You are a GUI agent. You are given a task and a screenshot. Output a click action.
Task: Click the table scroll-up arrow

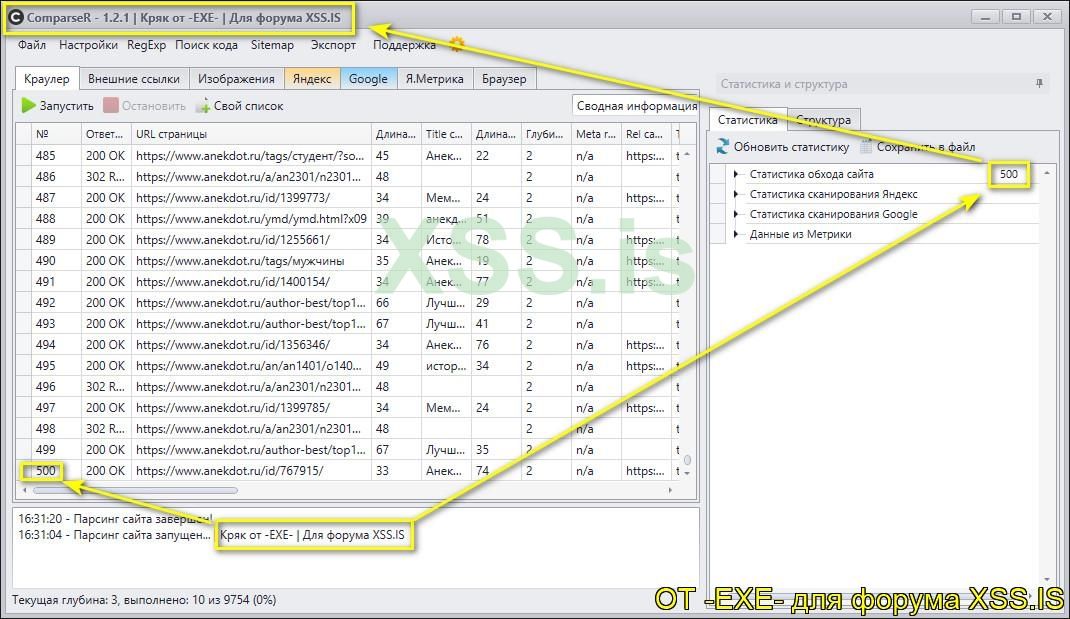point(687,155)
